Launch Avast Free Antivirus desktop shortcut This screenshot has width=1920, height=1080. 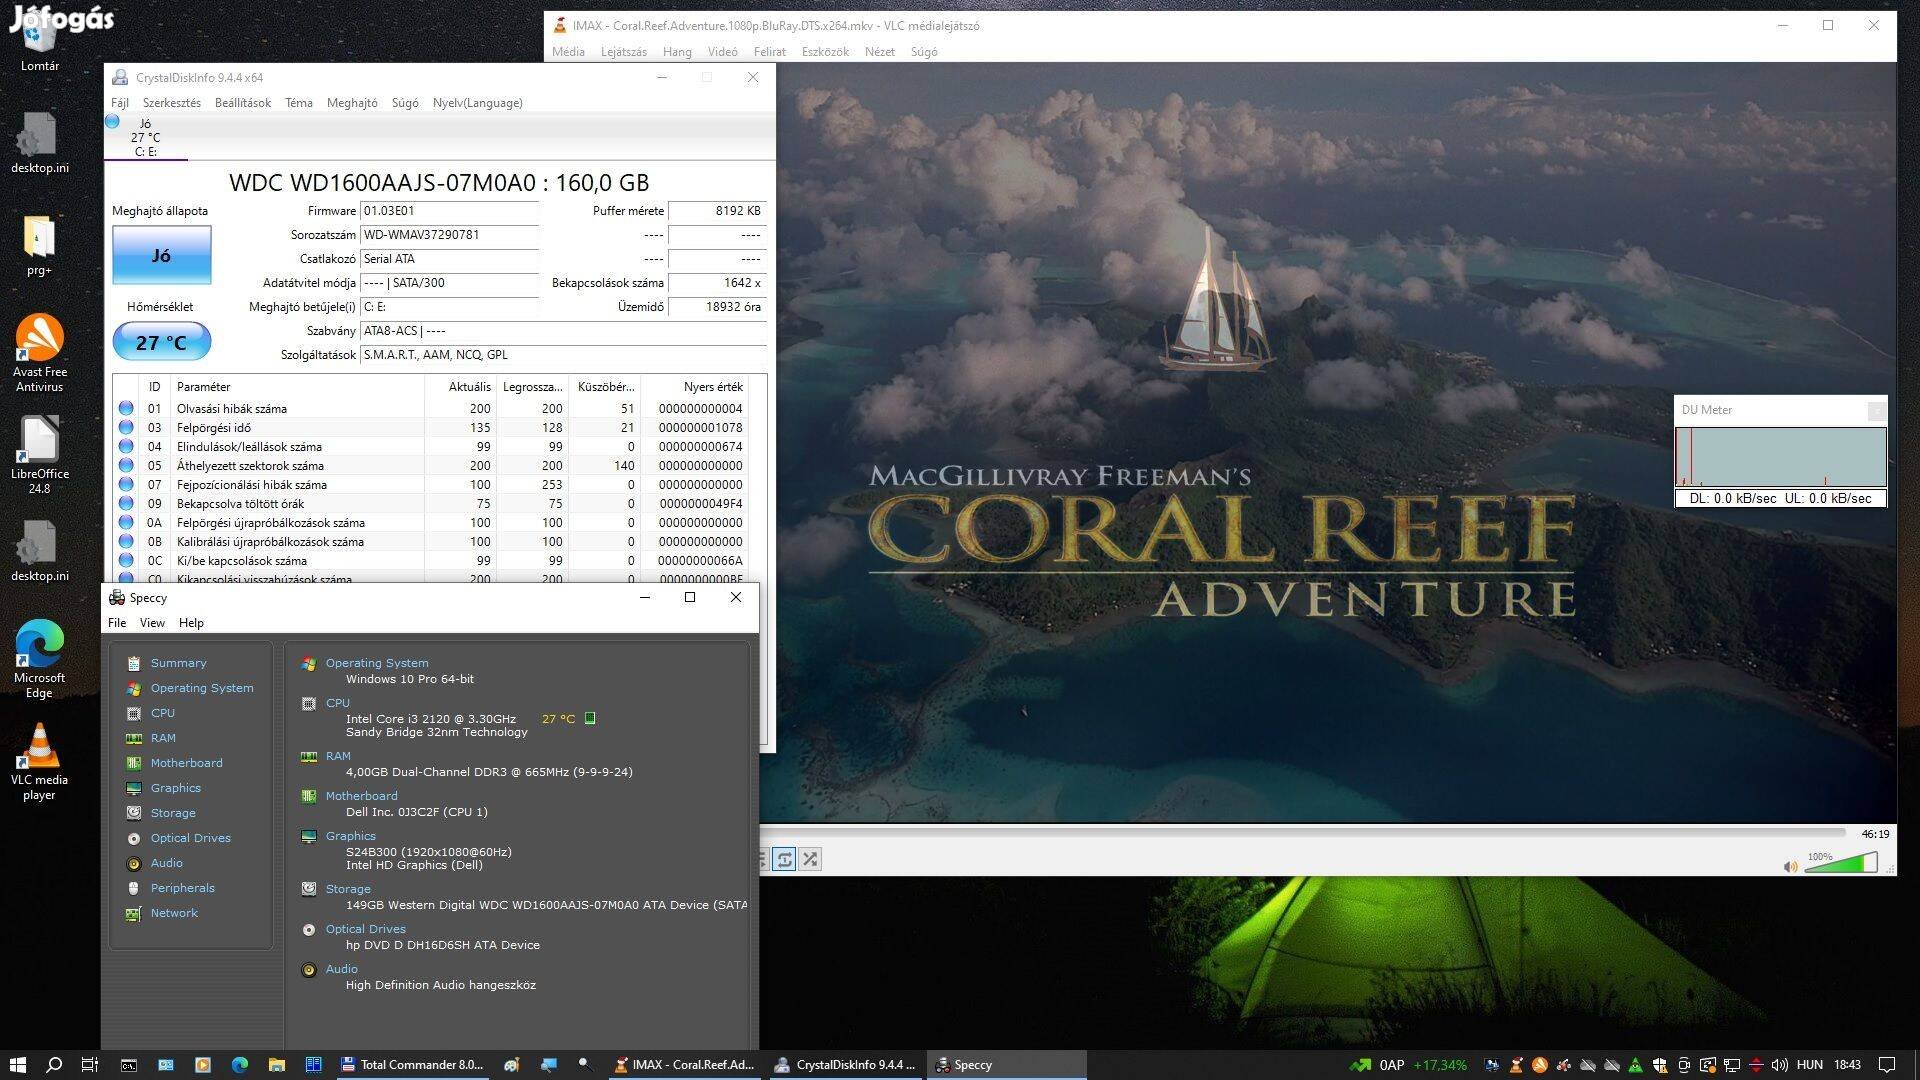(x=39, y=352)
